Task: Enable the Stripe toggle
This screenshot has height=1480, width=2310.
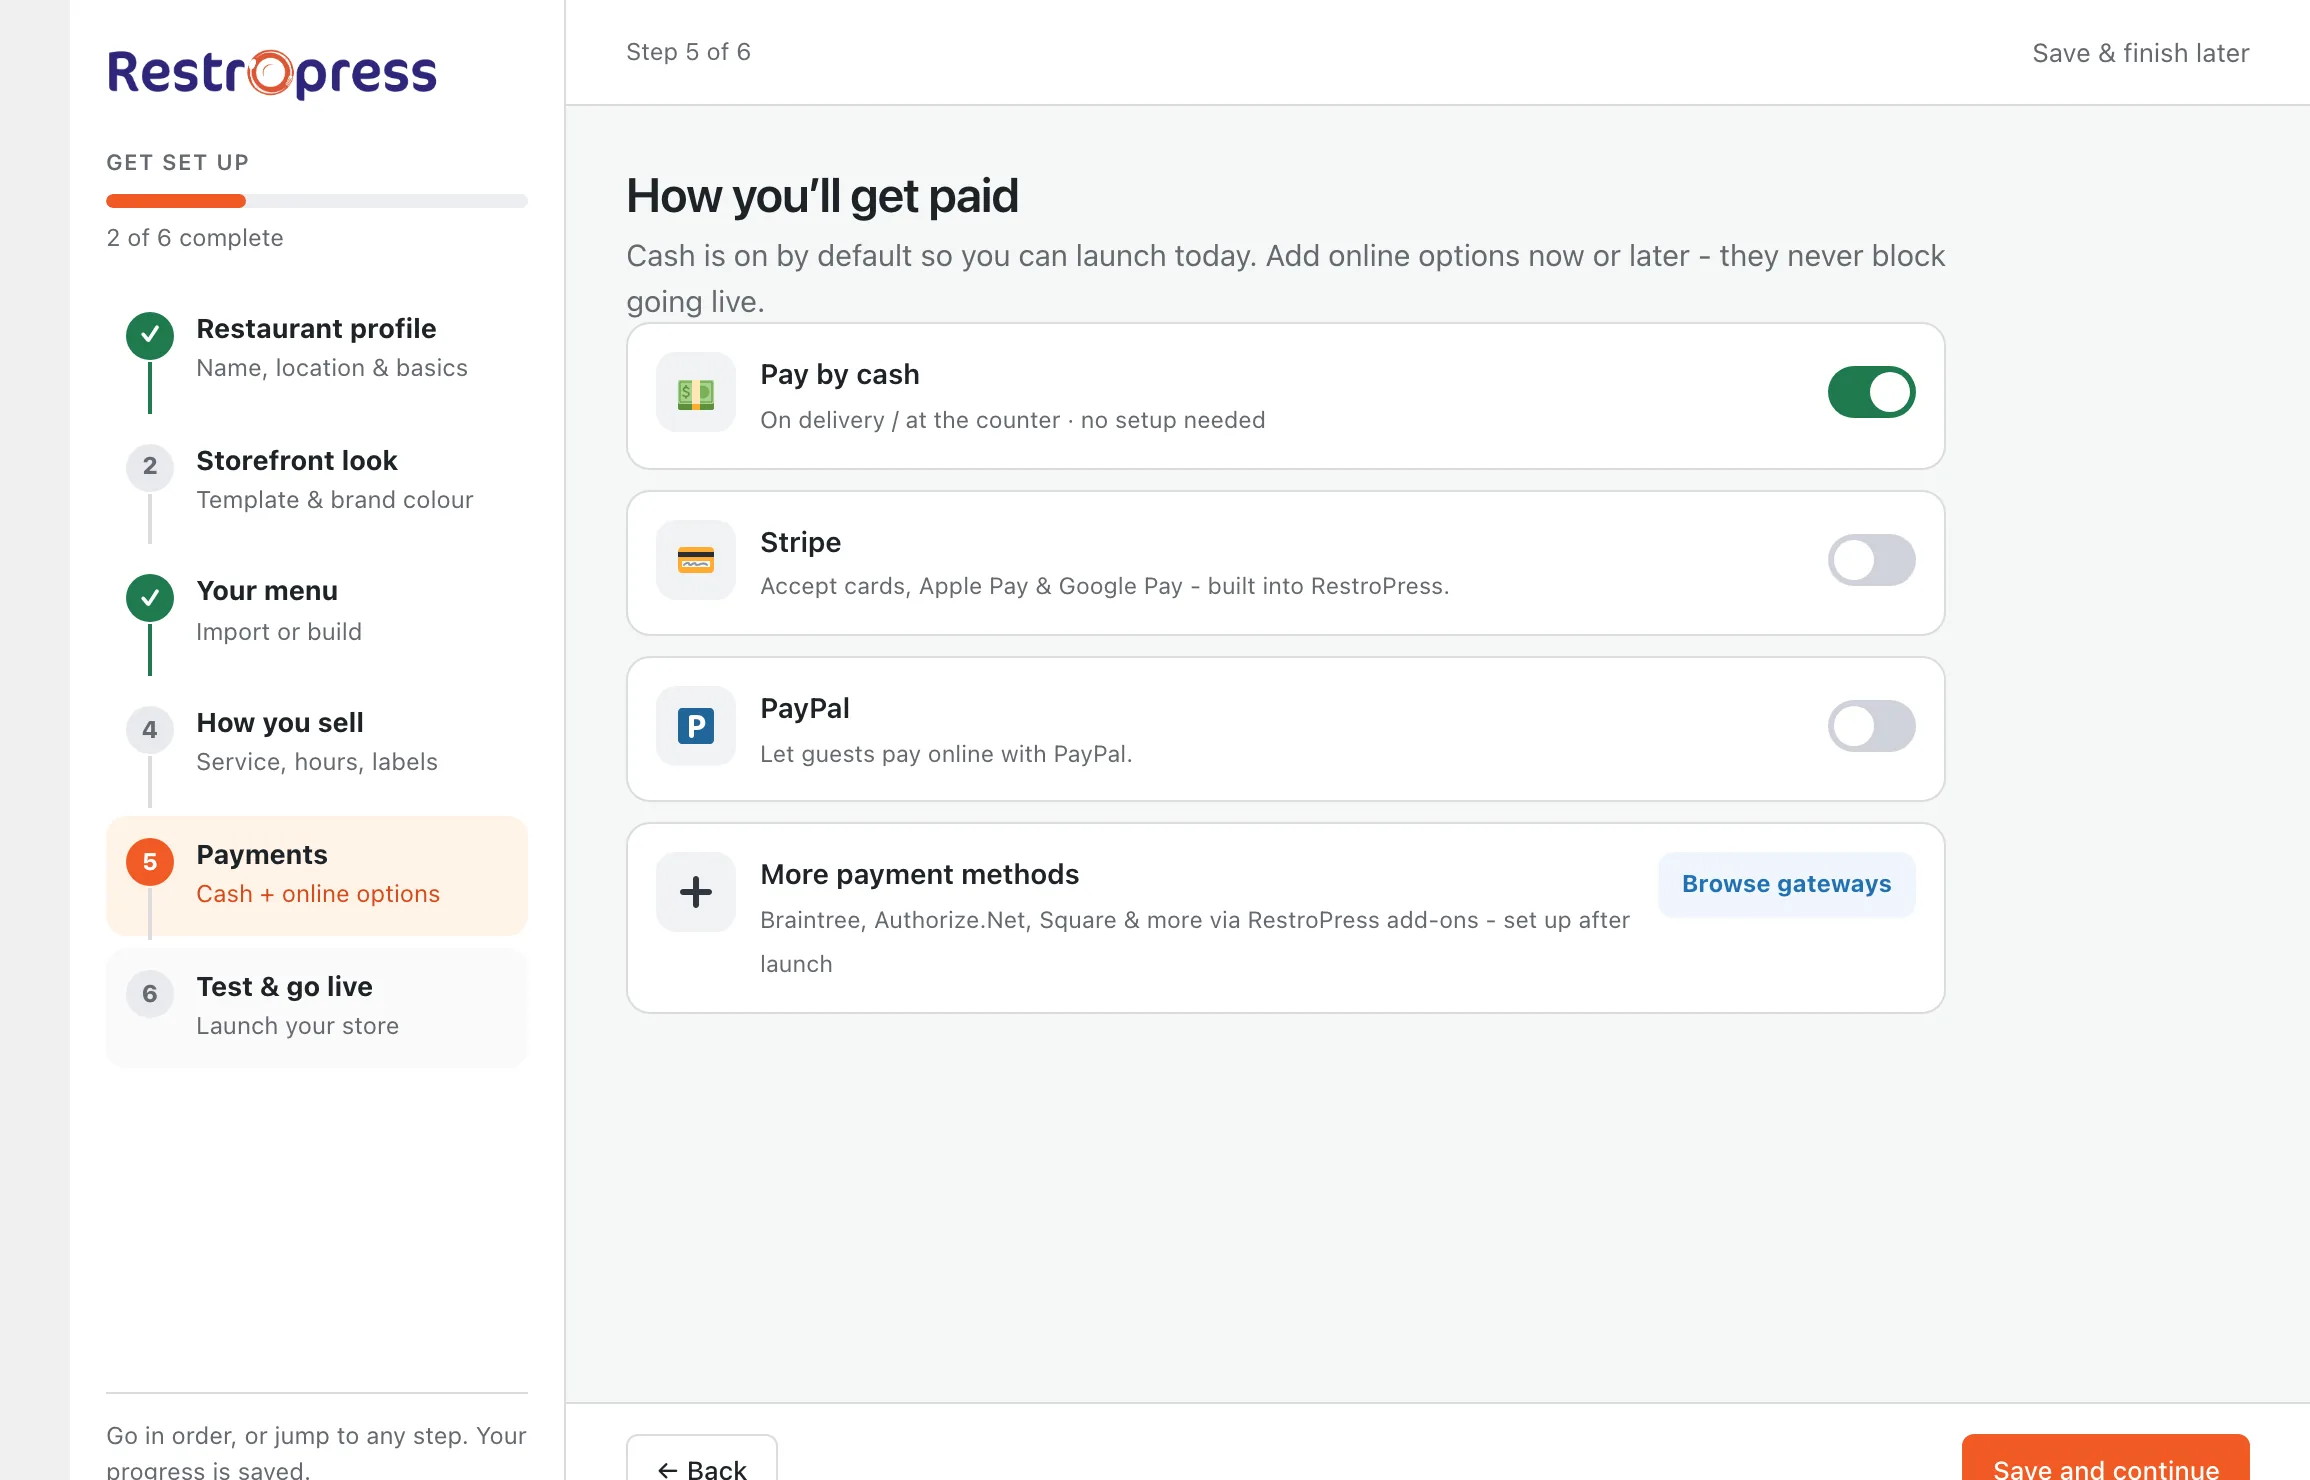Action: coord(1871,560)
